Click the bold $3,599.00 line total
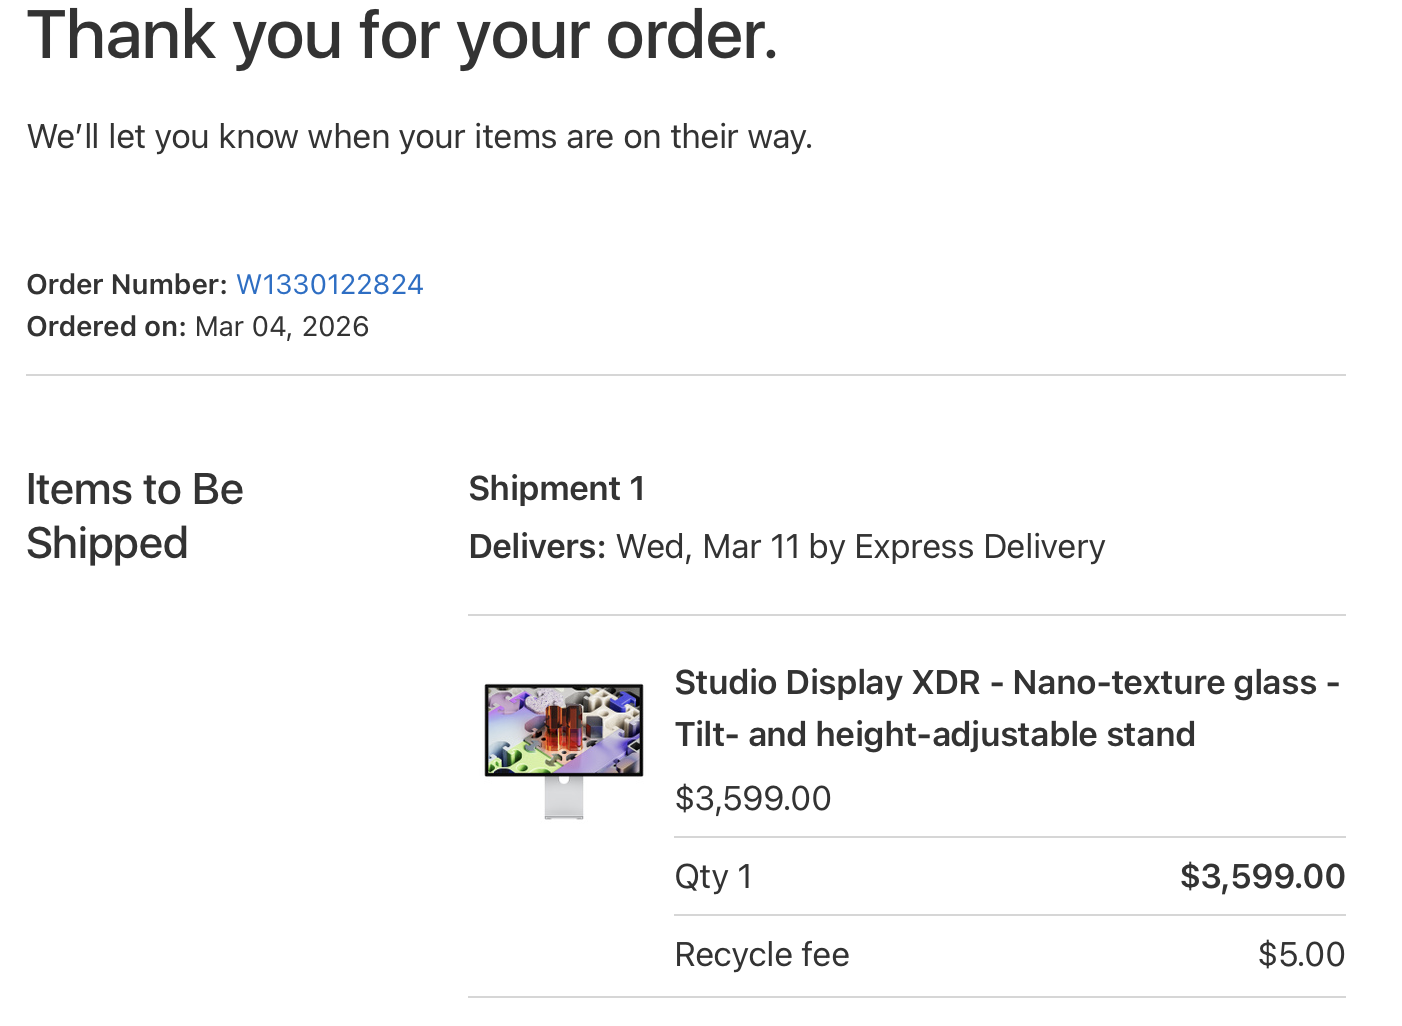The image size is (1402, 1026). [1262, 877]
